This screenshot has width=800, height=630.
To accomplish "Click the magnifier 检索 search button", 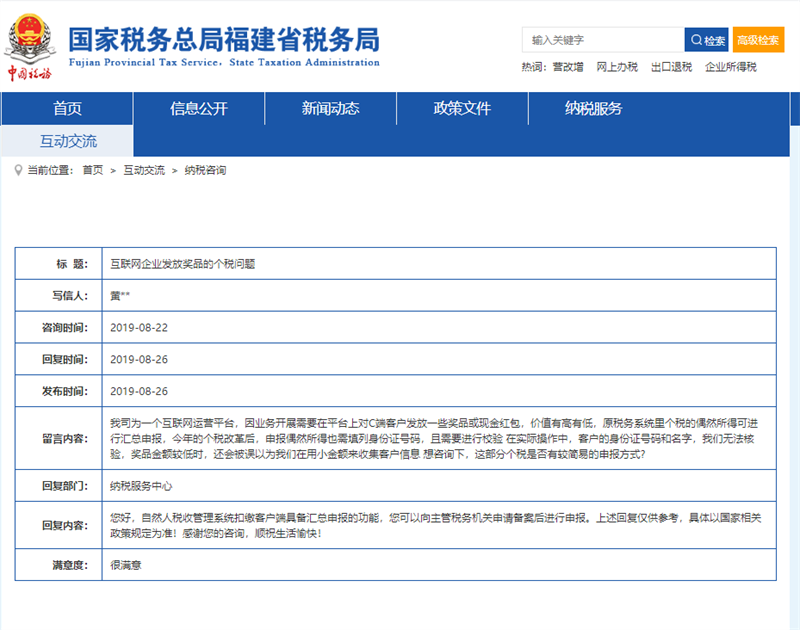I will [x=706, y=40].
